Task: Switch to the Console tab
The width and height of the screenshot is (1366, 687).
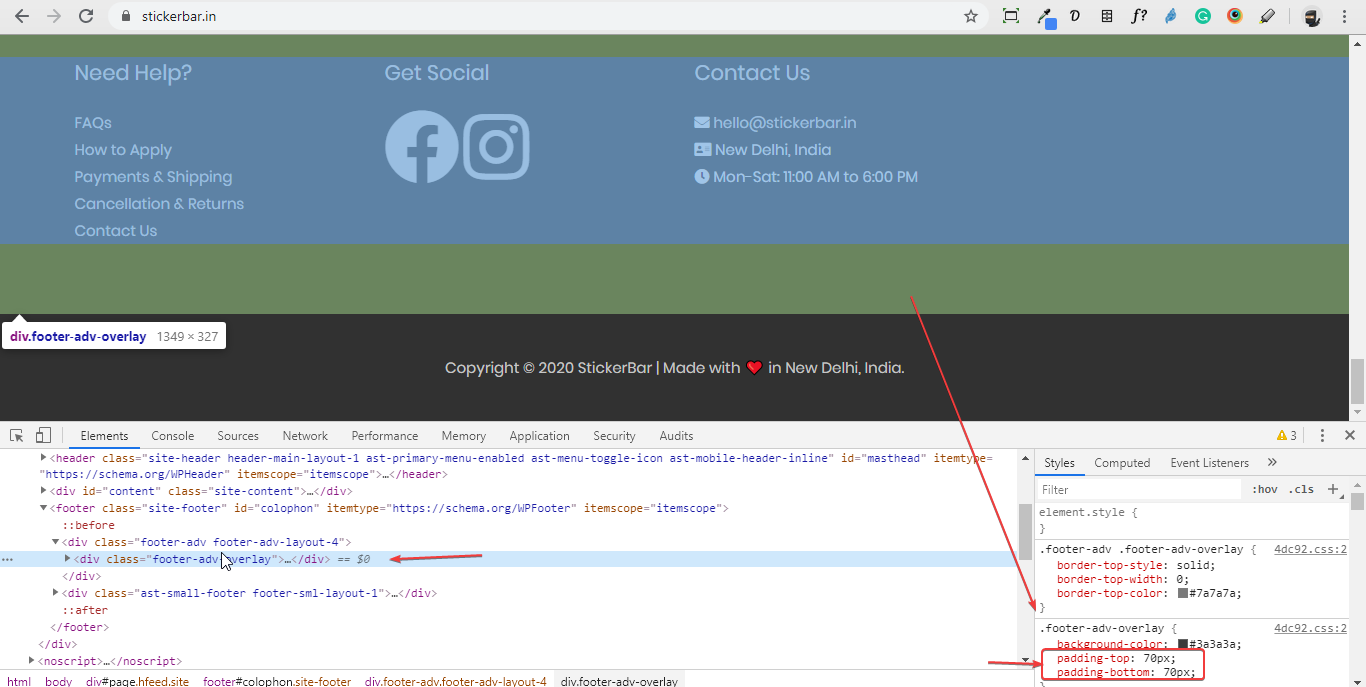Action: coord(173,435)
